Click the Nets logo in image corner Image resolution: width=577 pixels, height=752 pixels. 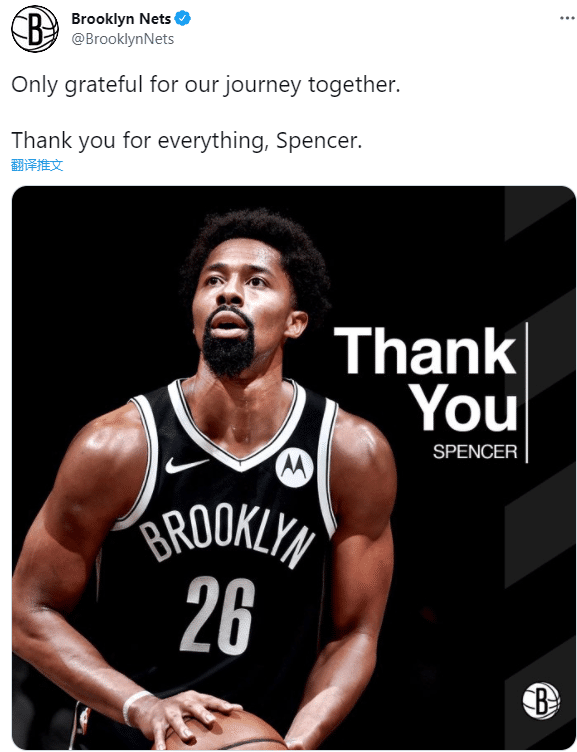pos(541,701)
